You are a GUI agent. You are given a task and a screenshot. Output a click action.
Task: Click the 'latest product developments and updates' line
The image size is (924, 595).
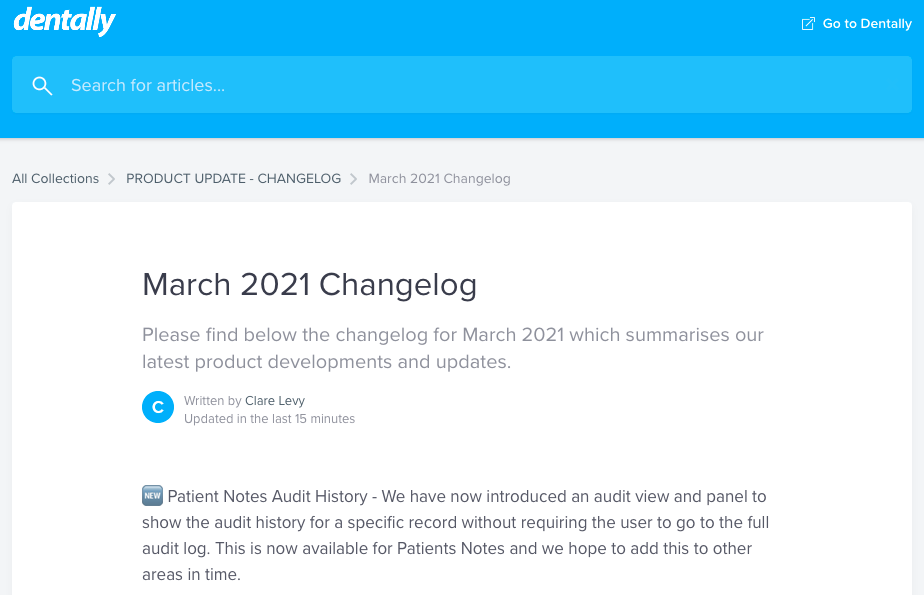(x=326, y=362)
